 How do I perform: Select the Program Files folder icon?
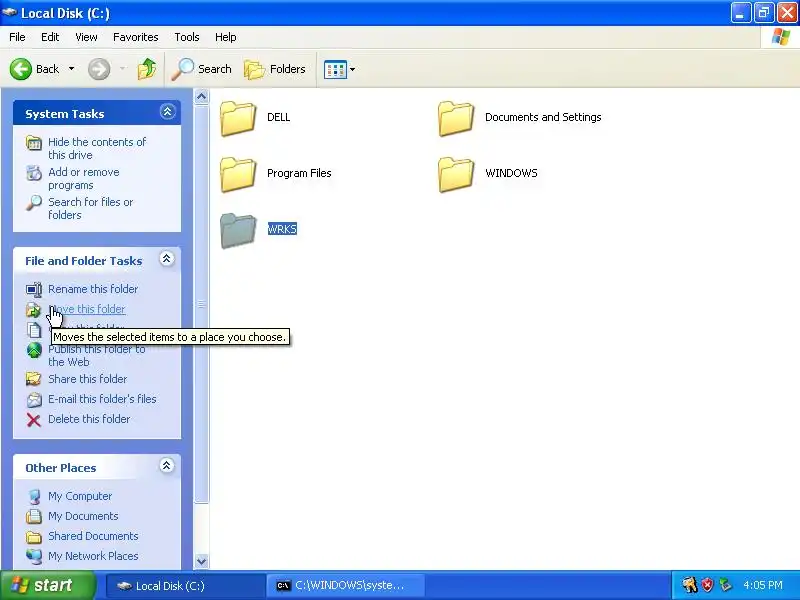(238, 174)
